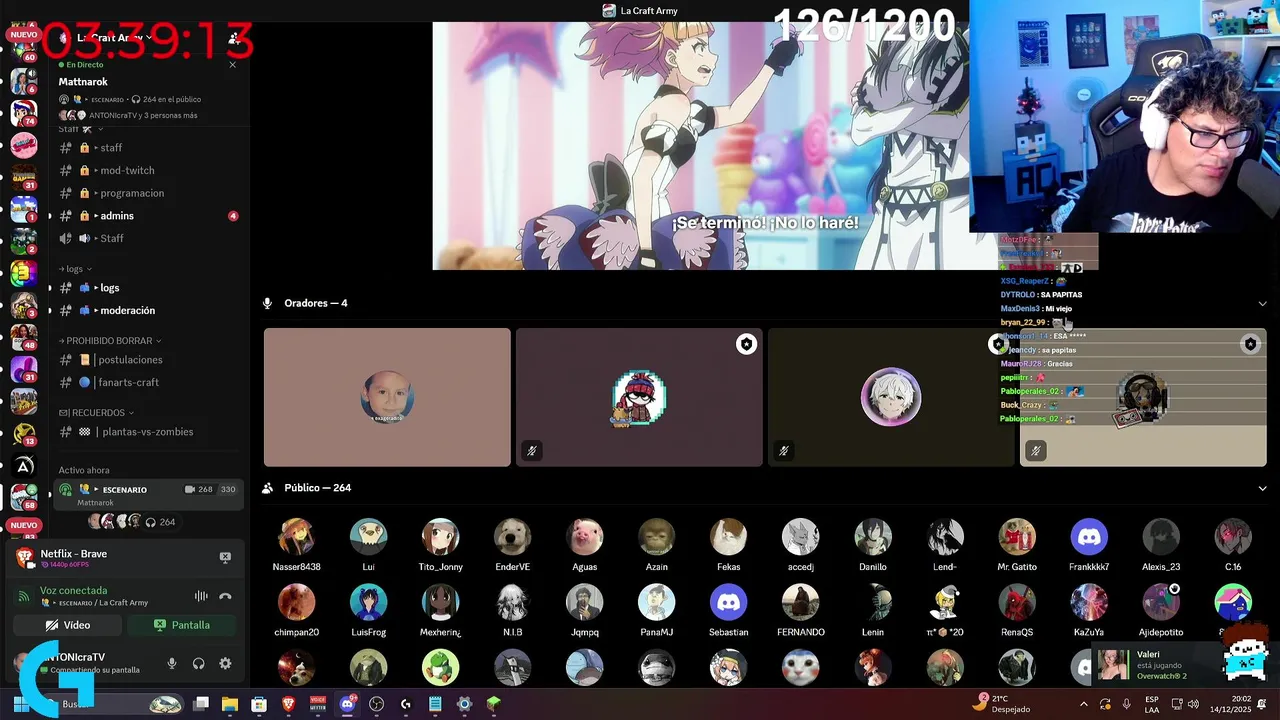Image resolution: width=1280 pixels, height=720 pixels.
Task: Open audience member Mr. Gatito avatar
Action: pos(1017,537)
